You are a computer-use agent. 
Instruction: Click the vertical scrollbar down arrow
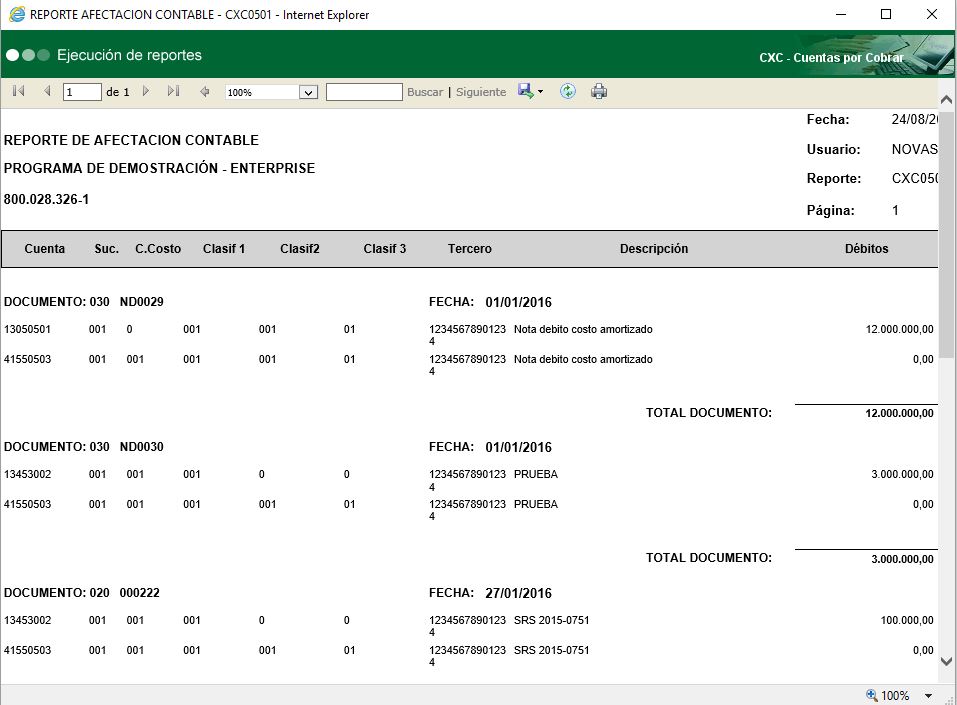(947, 661)
